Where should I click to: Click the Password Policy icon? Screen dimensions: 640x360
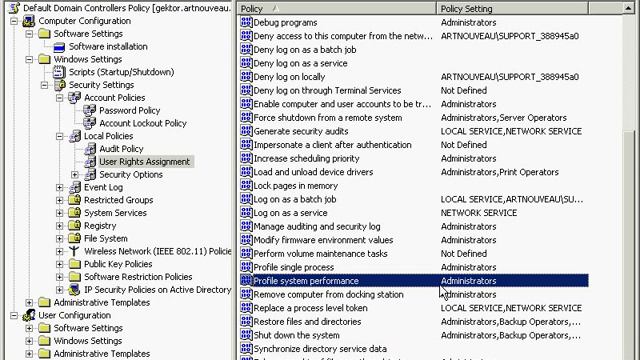(x=89, y=110)
